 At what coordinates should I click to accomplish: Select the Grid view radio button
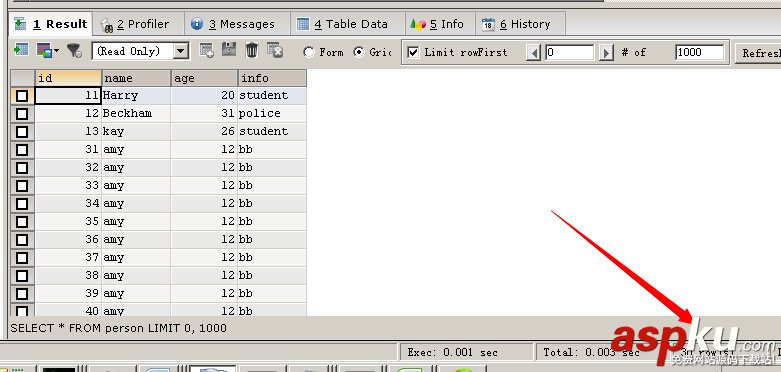tap(359, 52)
